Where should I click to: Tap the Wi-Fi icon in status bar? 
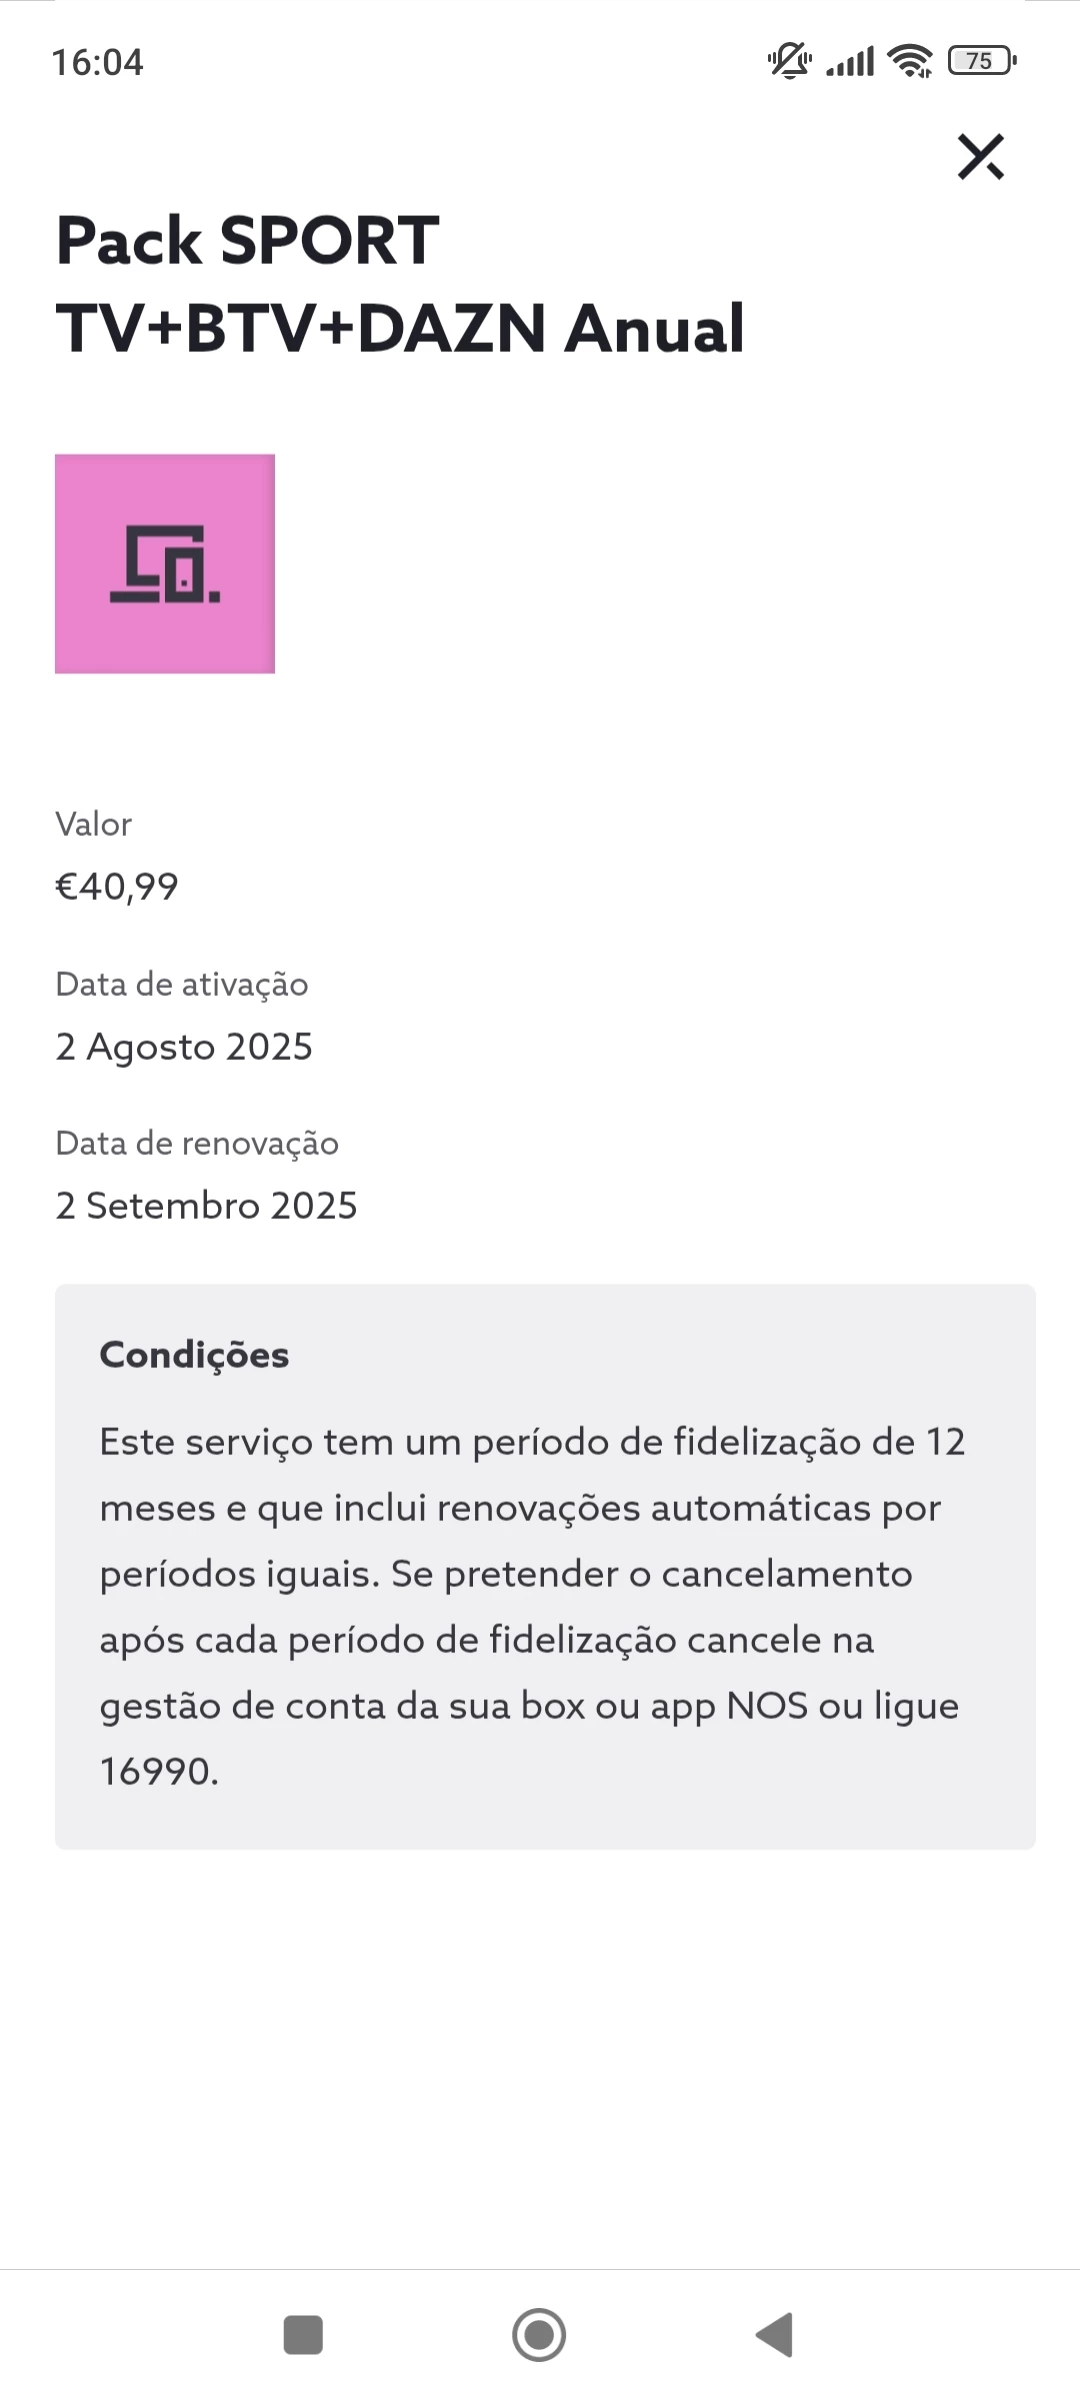coord(909,61)
